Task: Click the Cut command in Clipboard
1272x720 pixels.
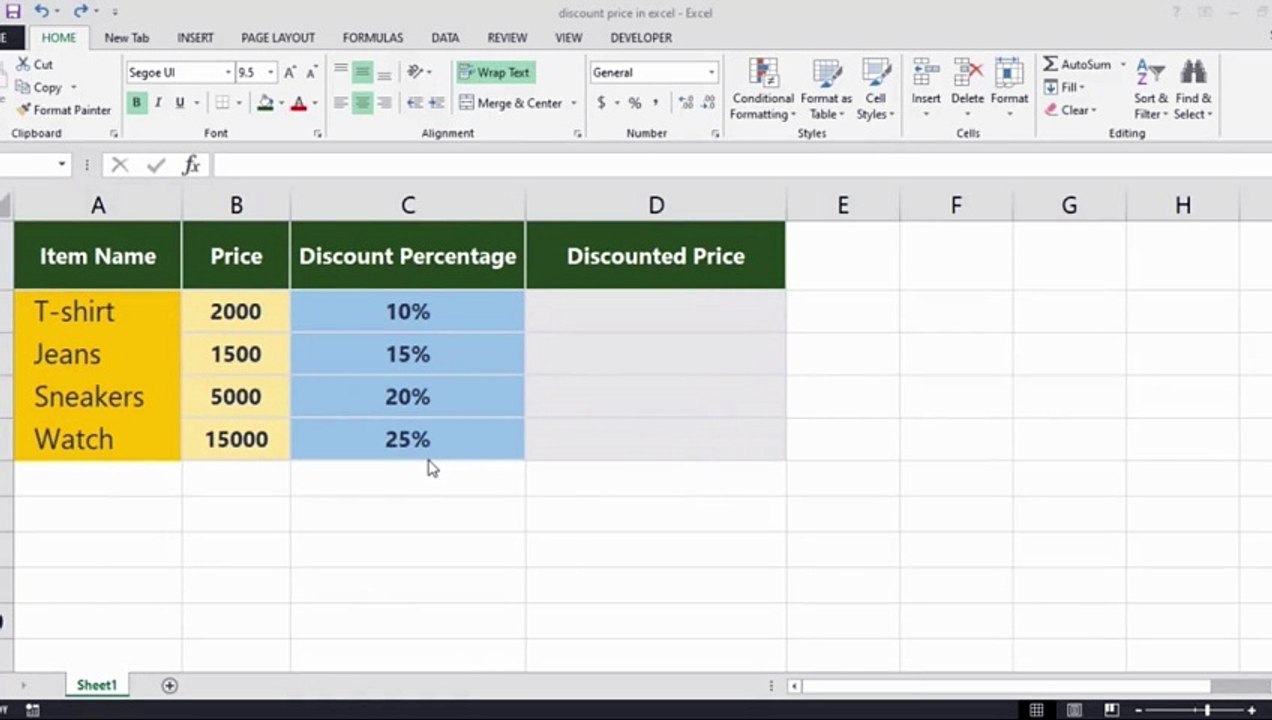Action: click(34, 64)
